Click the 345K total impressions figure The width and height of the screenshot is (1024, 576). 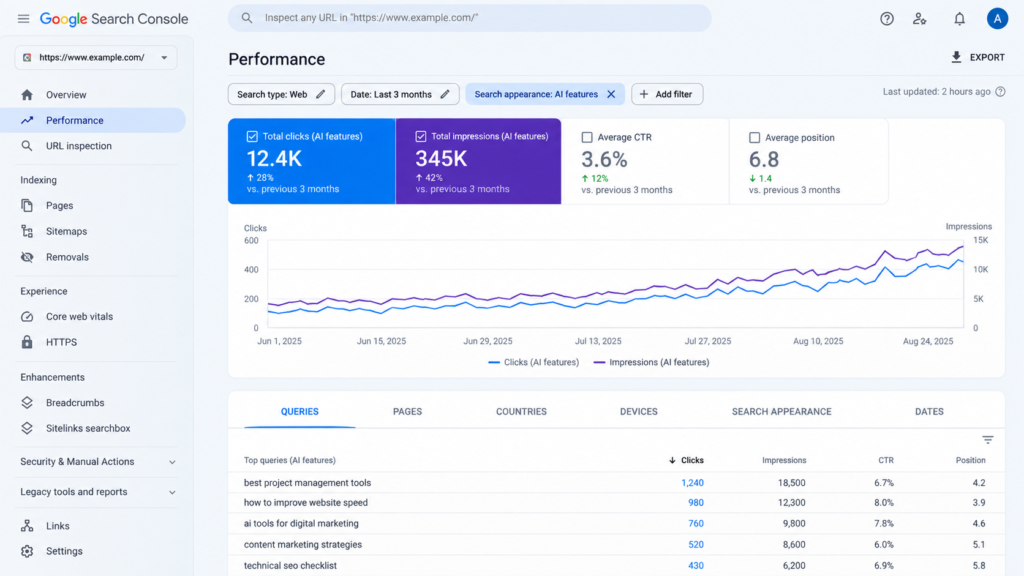(x=441, y=159)
